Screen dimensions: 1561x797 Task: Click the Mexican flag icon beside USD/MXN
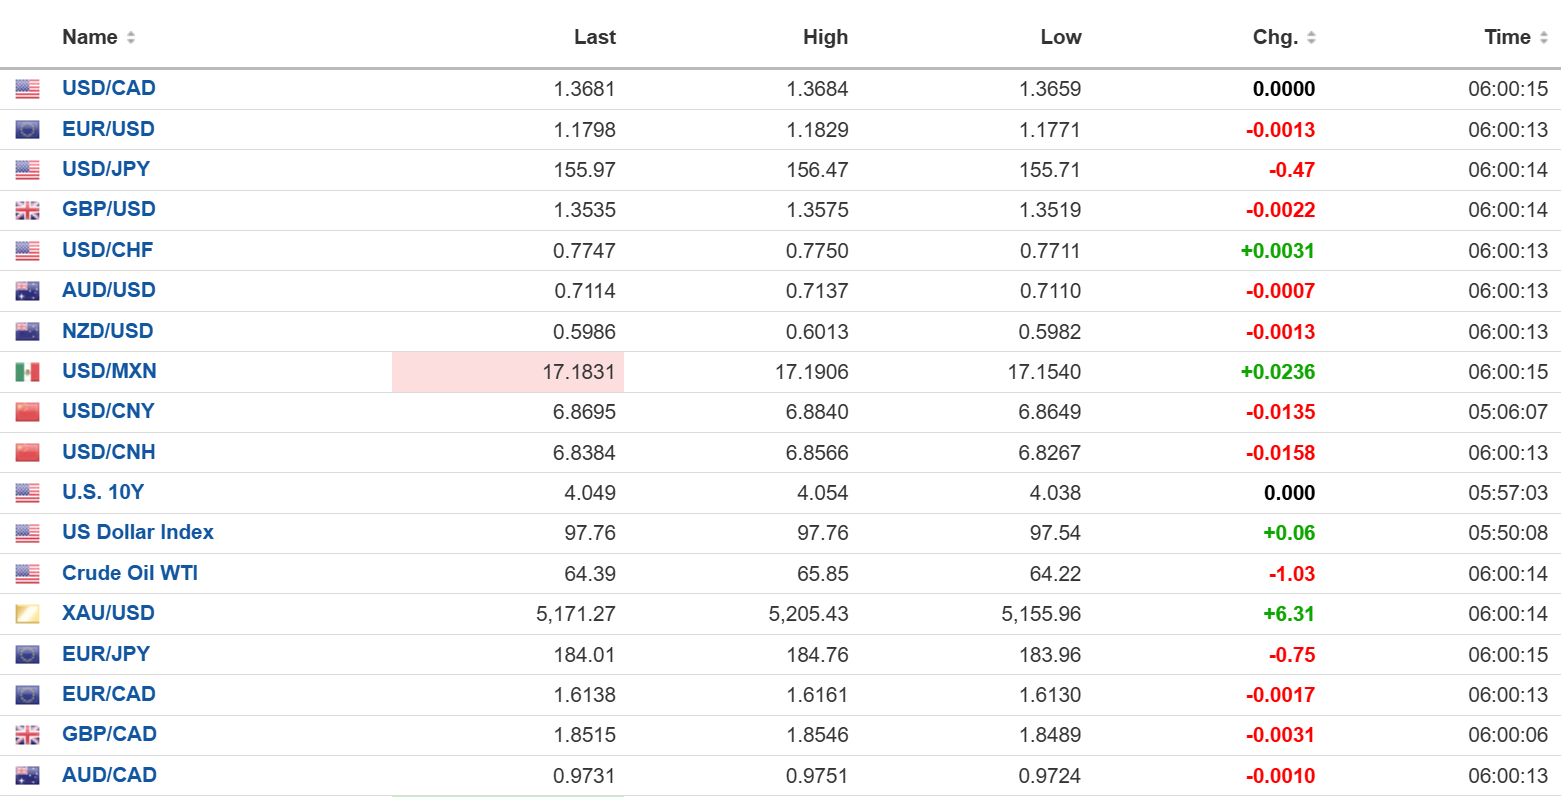[x=27, y=372]
